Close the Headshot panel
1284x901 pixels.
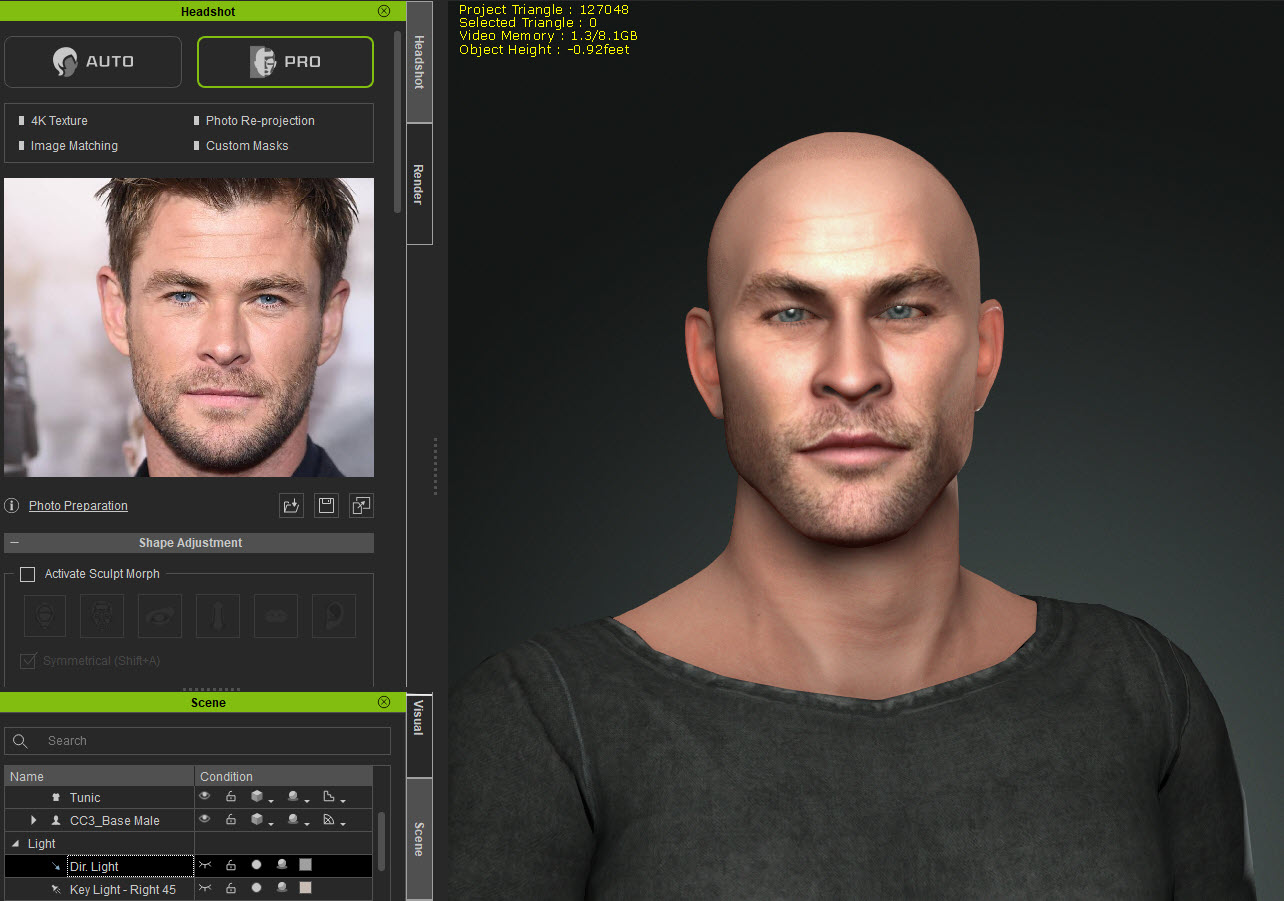[384, 11]
